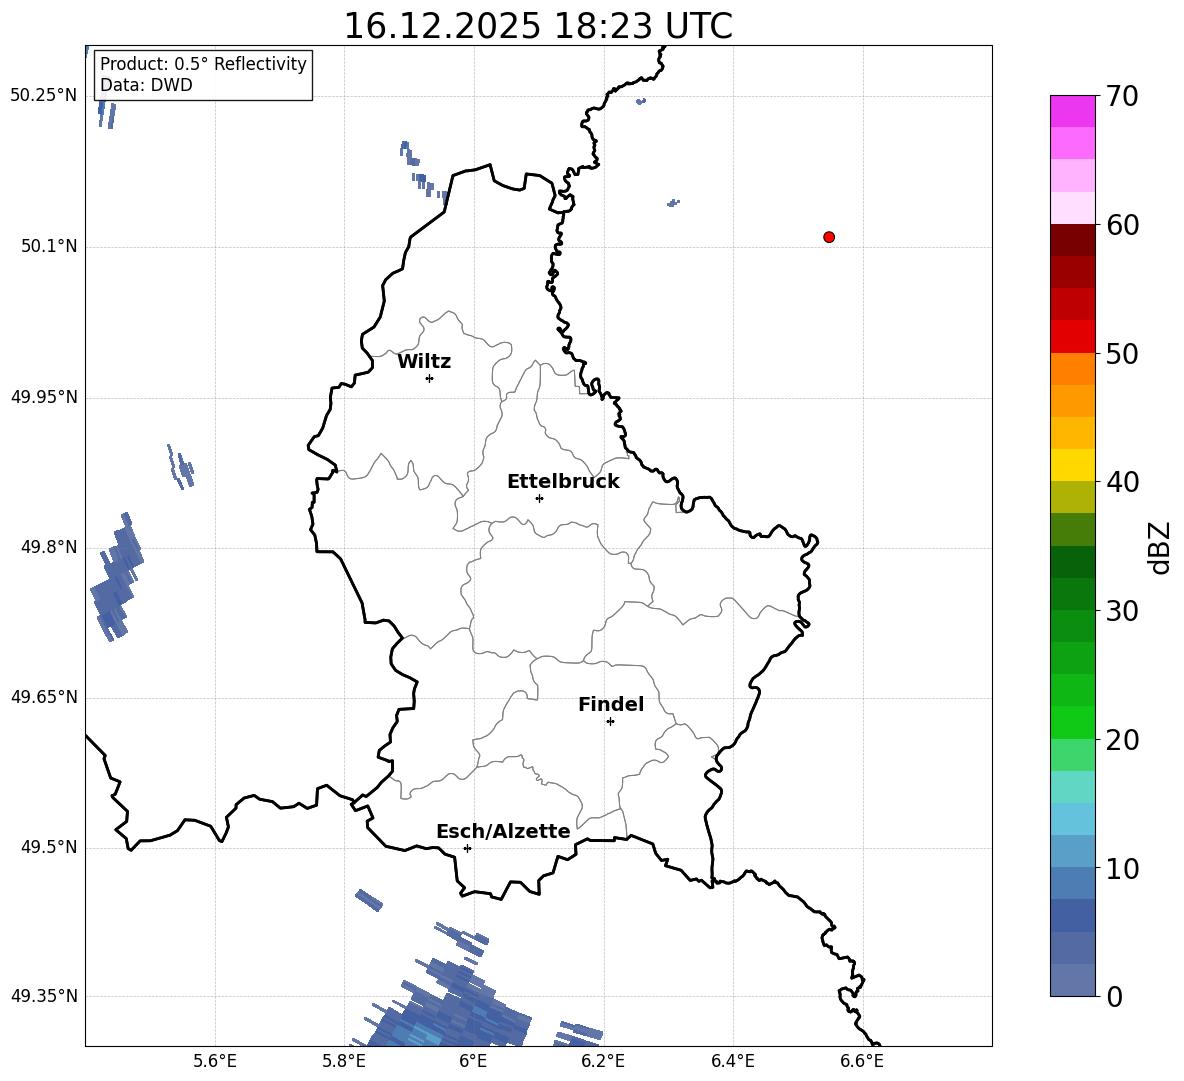Click the Data: DWD text
The width and height of the screenshot is (1184, 1081).
pos(146,85)
